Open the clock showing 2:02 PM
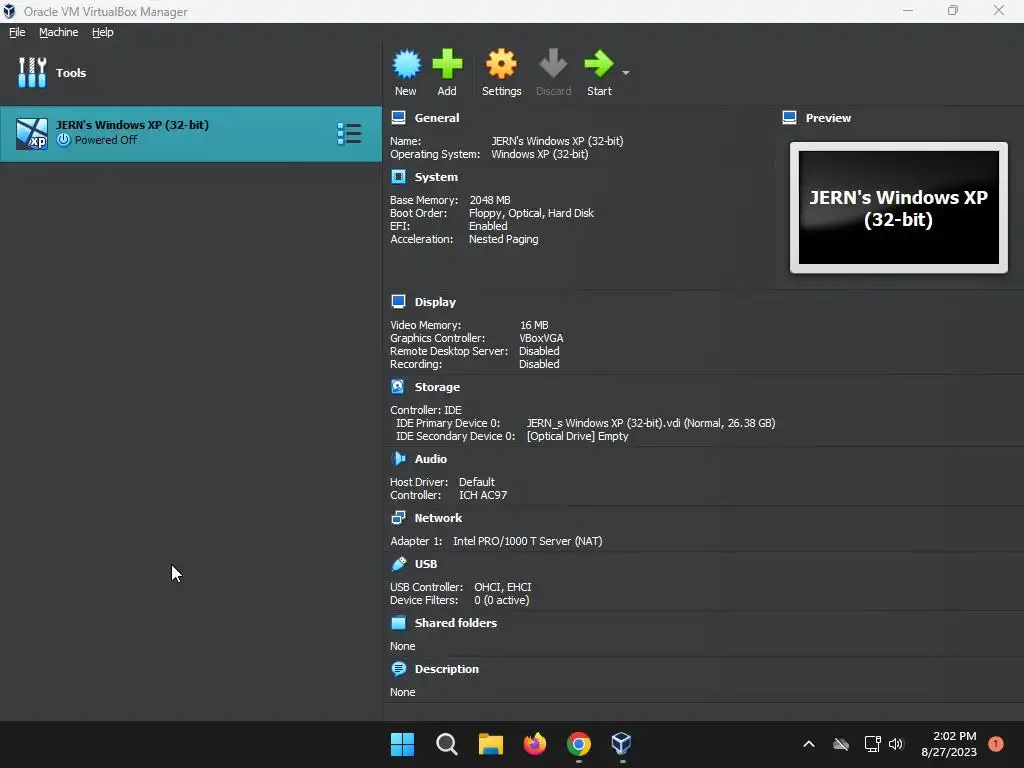1024x768 pixels. point(949,744)
